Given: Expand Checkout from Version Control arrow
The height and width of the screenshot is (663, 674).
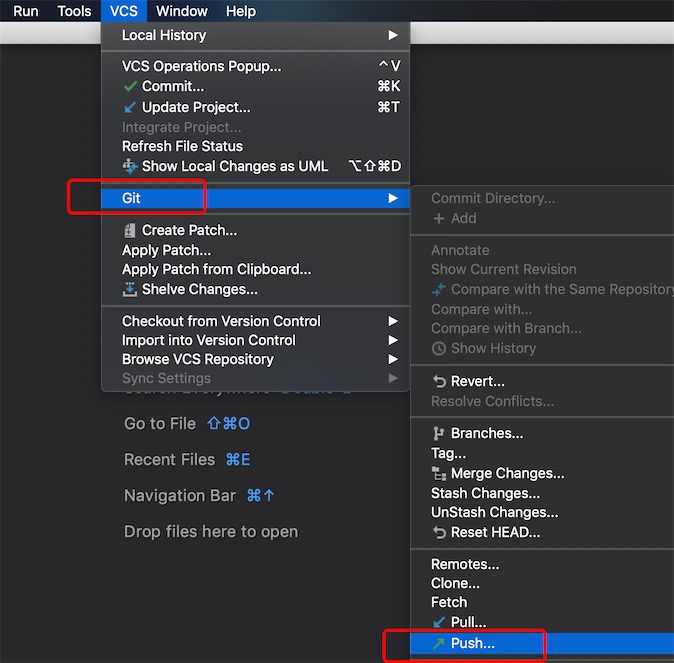Looking at the screenshot, I should 393,321.
